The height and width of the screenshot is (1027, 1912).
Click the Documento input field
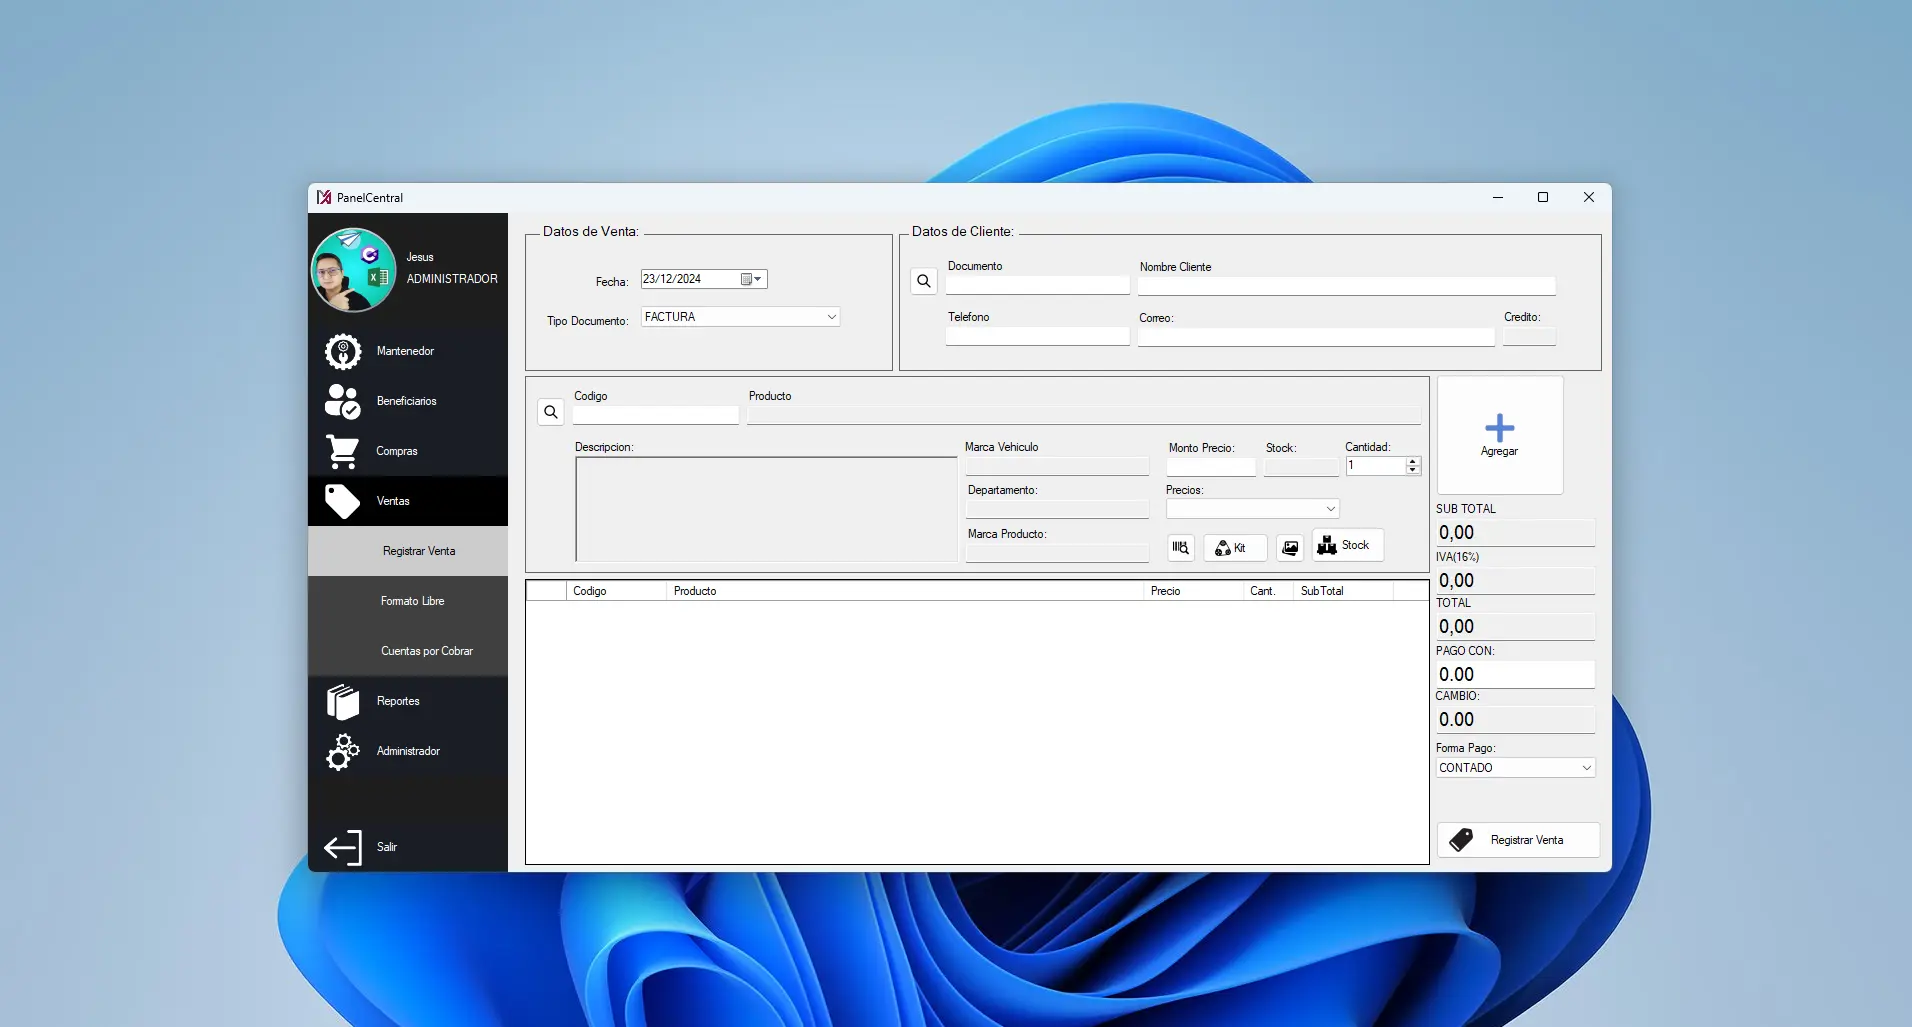(x=1038, y=286)
